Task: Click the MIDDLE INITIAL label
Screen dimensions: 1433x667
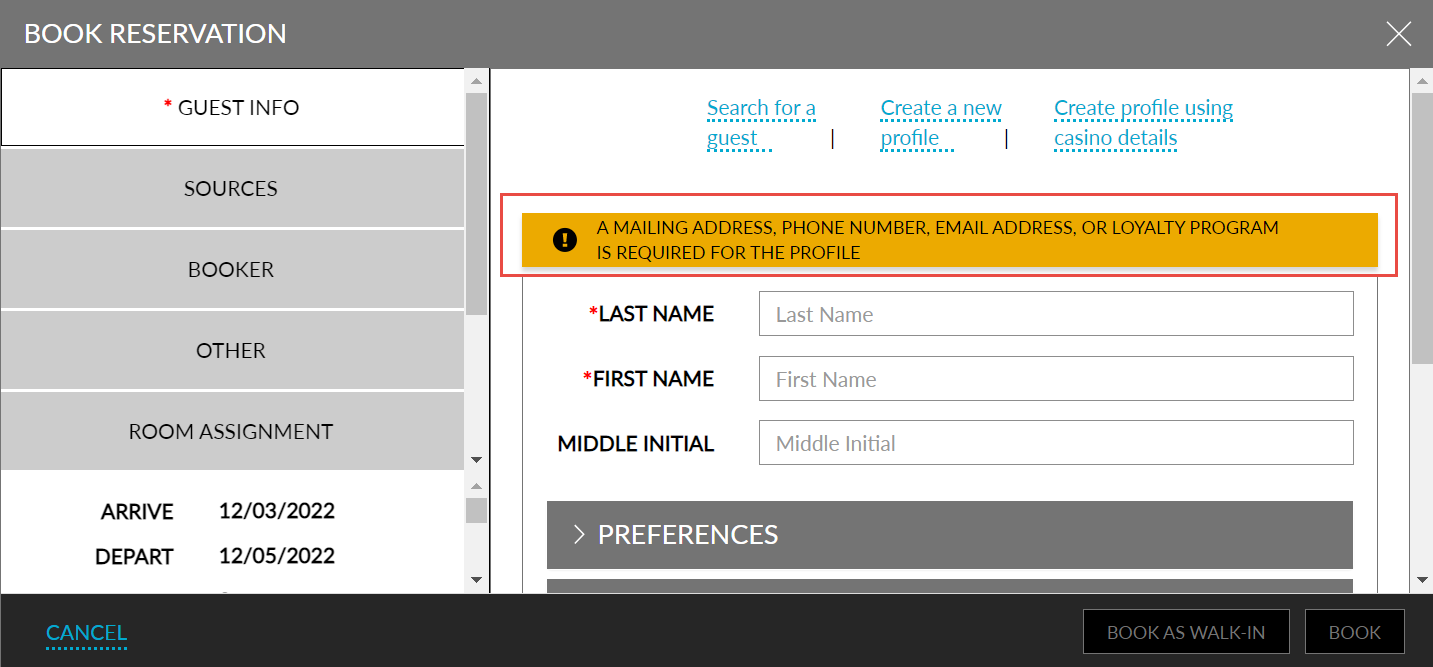Action: 636,444
